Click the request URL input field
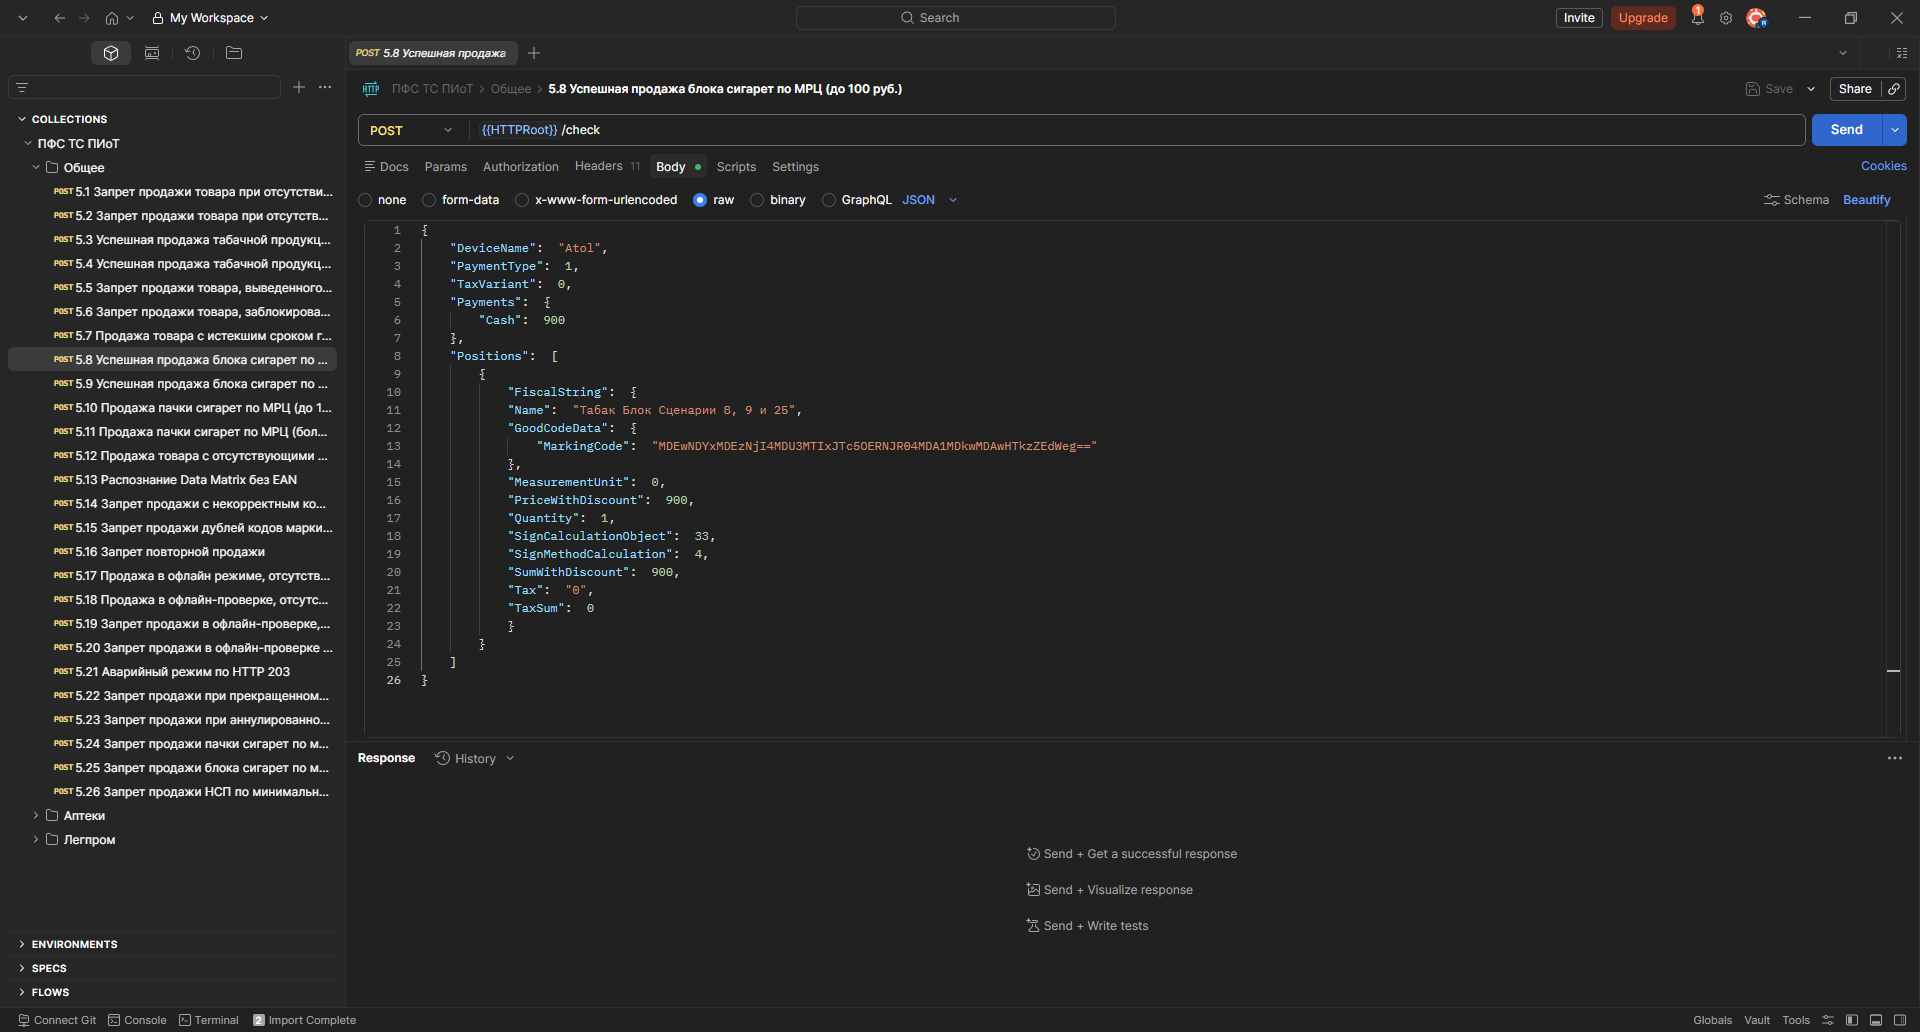The width and height of the screenshot is (1920, 1032). 1137,130
